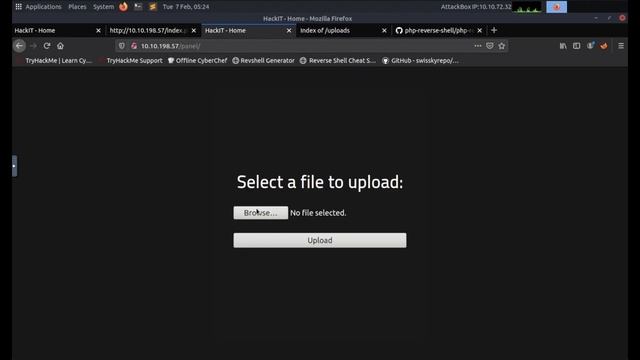Screen dimensions: 640x360
Task: Close the http://10.10.198.57/index tab
Action: [193, 31]
